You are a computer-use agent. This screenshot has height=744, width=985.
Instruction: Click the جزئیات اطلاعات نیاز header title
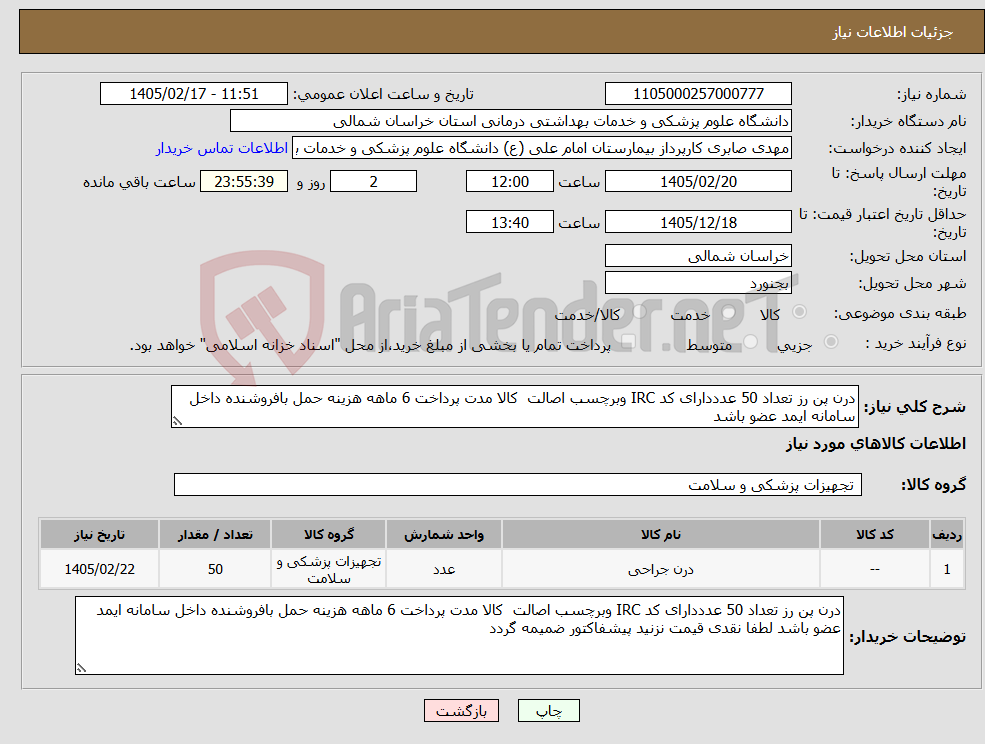(x=893, y=32)
